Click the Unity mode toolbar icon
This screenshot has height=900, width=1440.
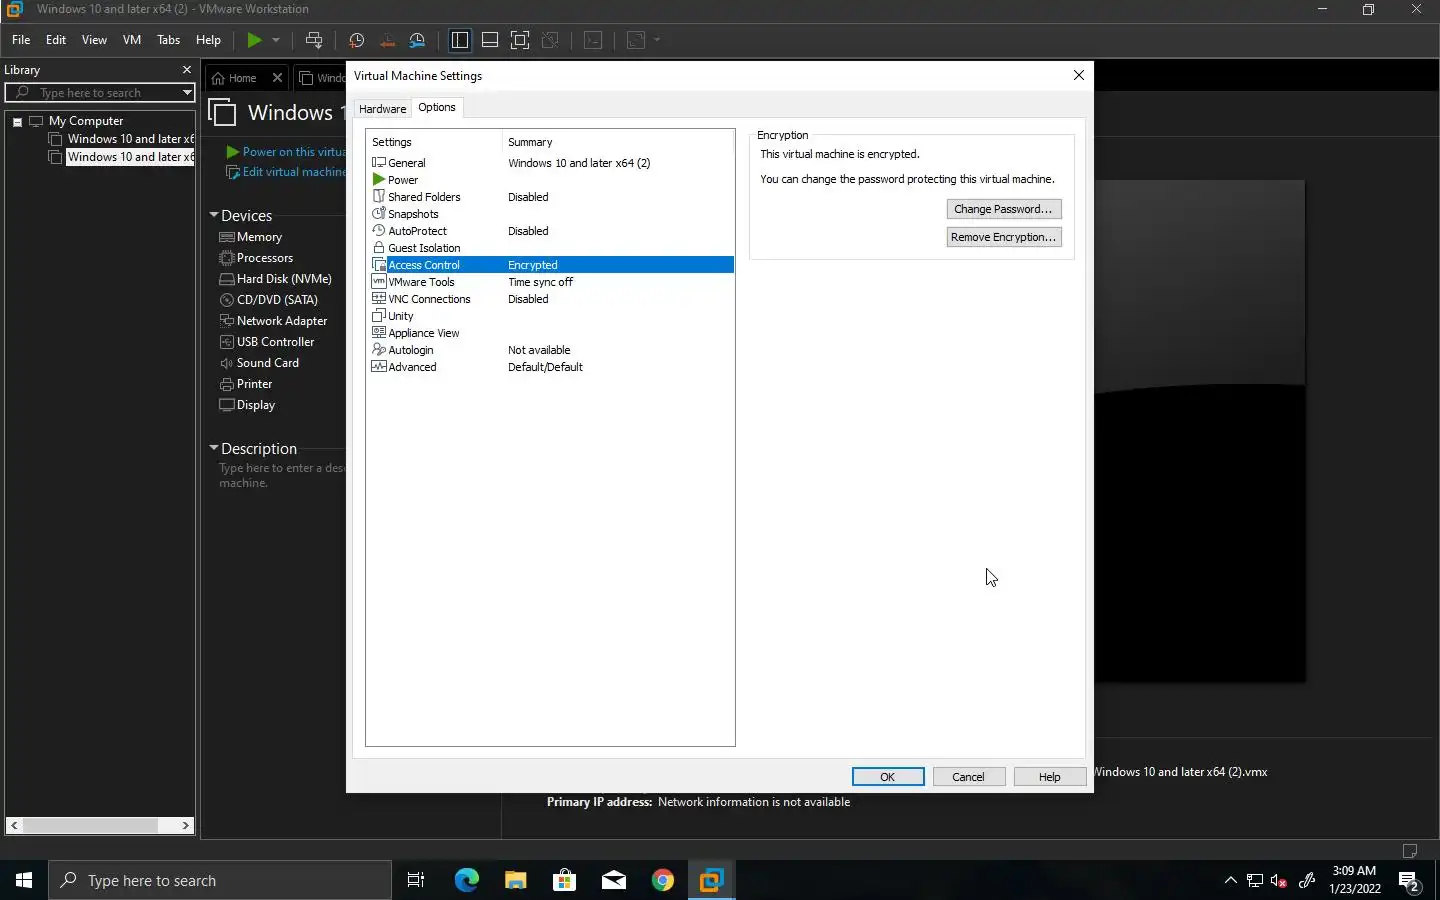(550, 40)
